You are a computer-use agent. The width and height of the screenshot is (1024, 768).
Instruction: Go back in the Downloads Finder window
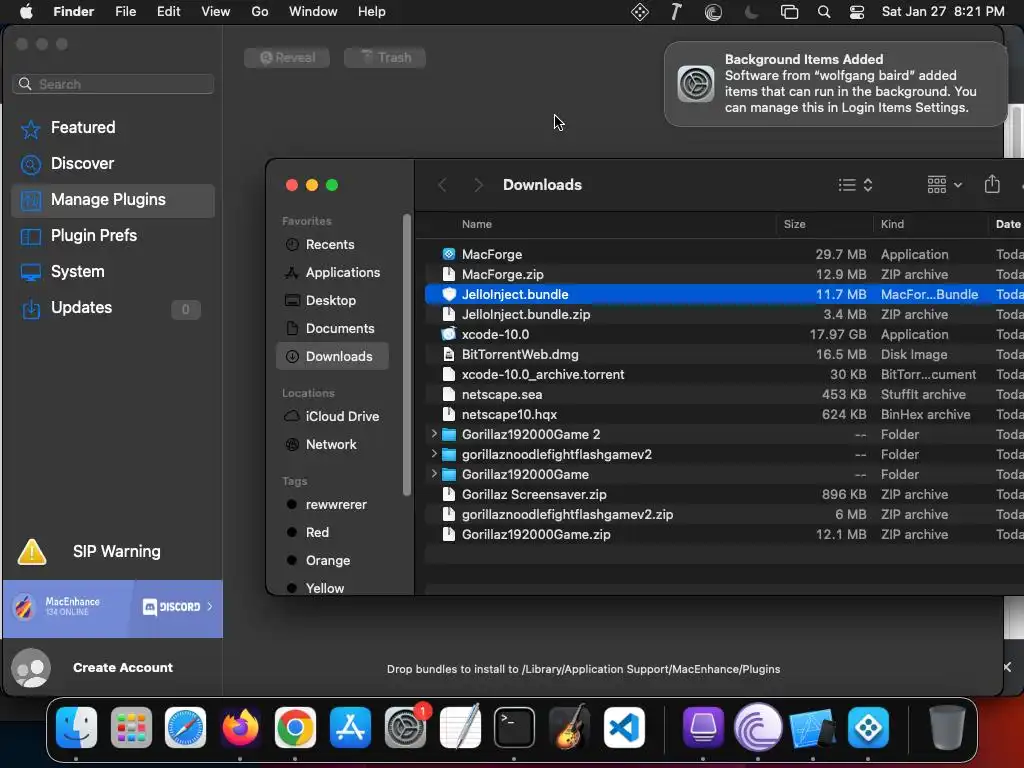(x=442, y=185)
